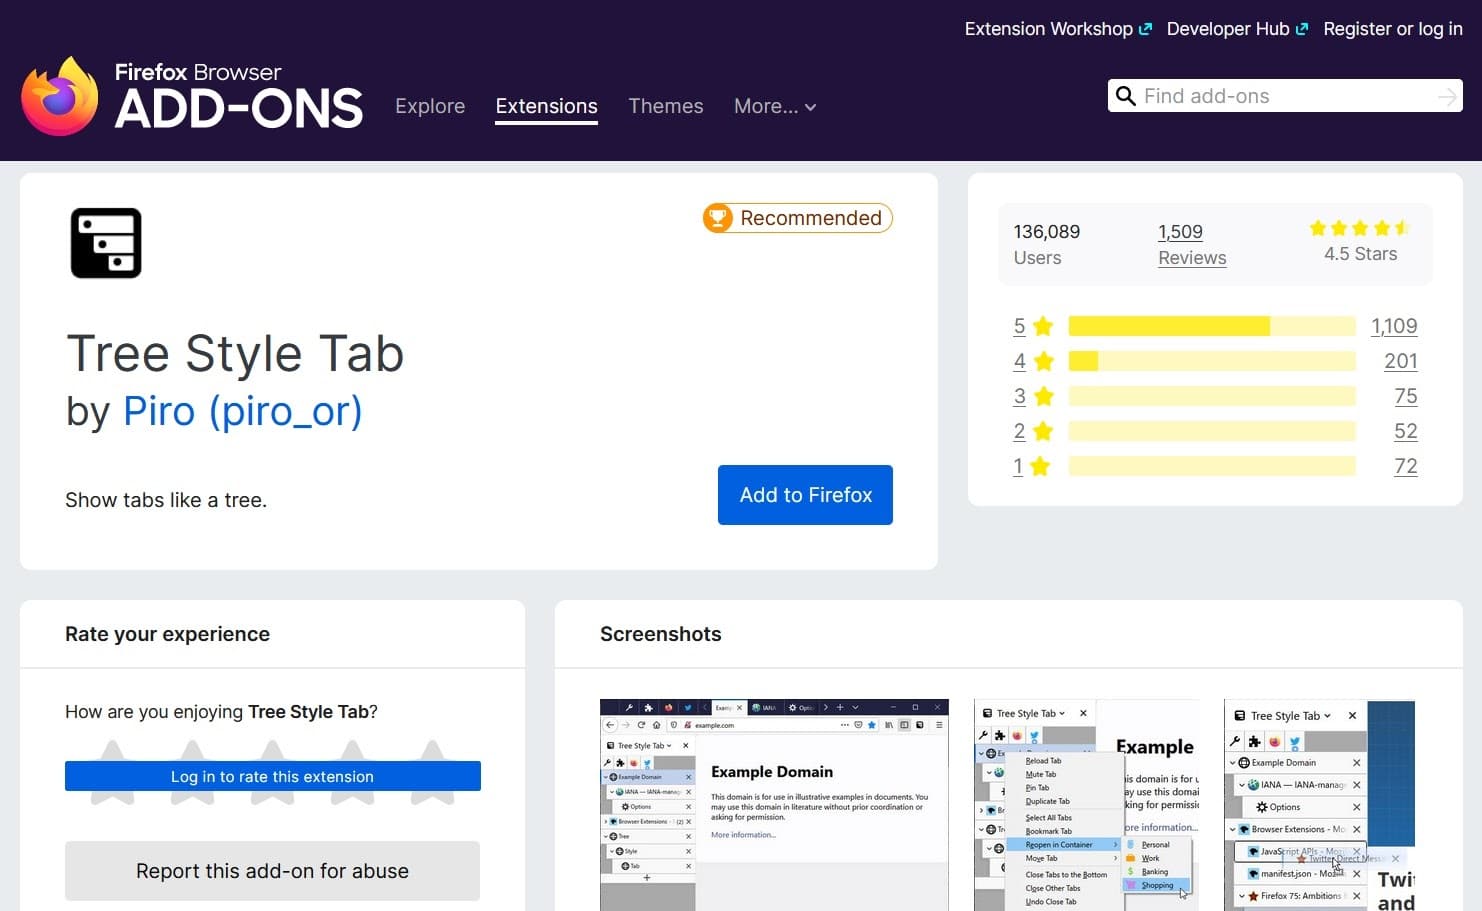Viewport: 1482px width, 911px height.
Task: Click Report this add-on for abuse
Action: 272,871
